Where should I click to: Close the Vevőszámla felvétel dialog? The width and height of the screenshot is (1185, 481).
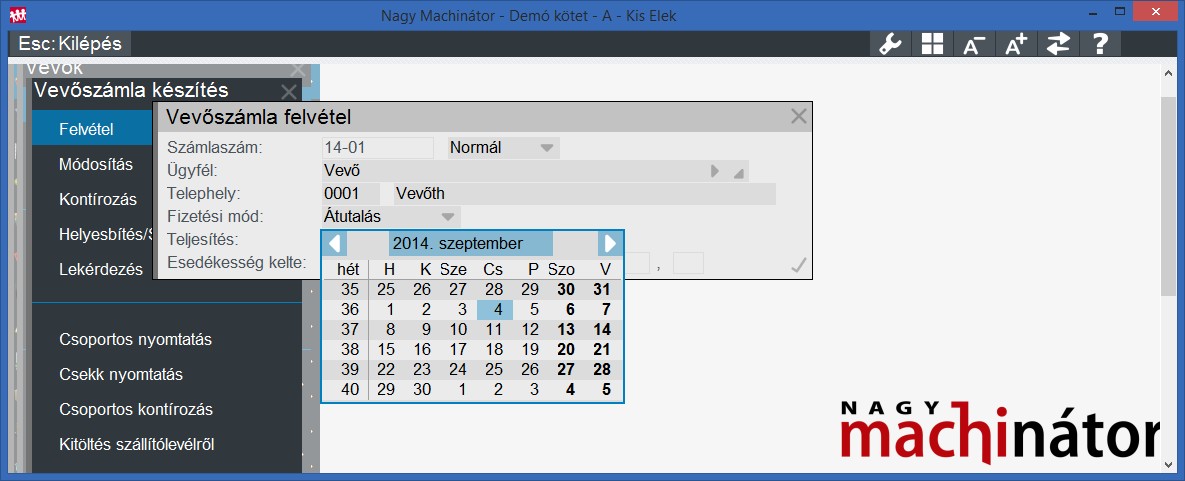[798, 116]
